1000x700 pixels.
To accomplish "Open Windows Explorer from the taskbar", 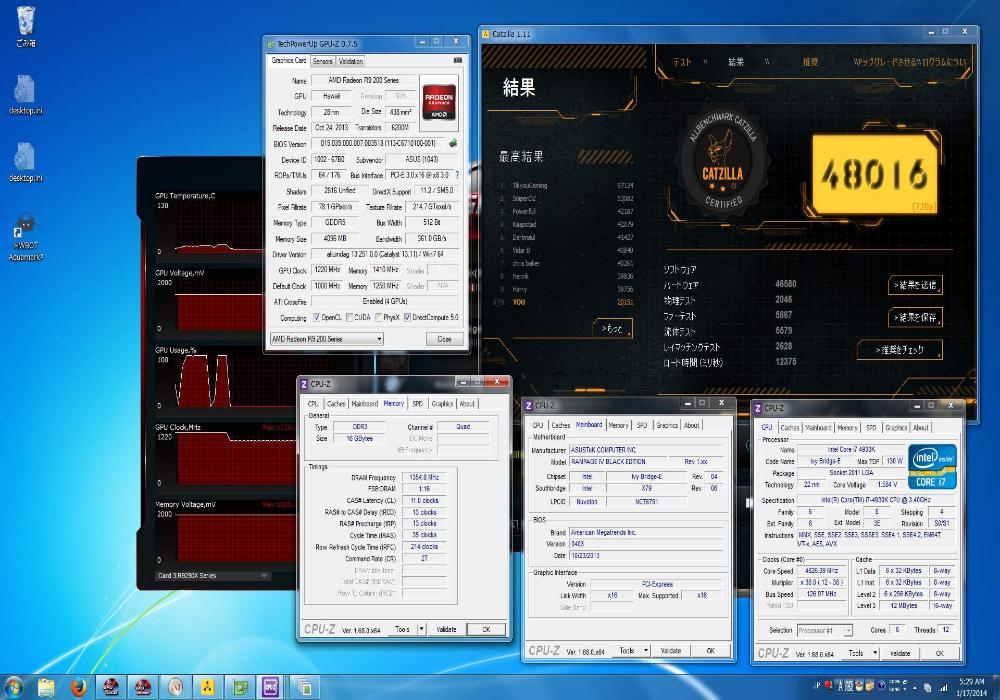I will 46,687.
